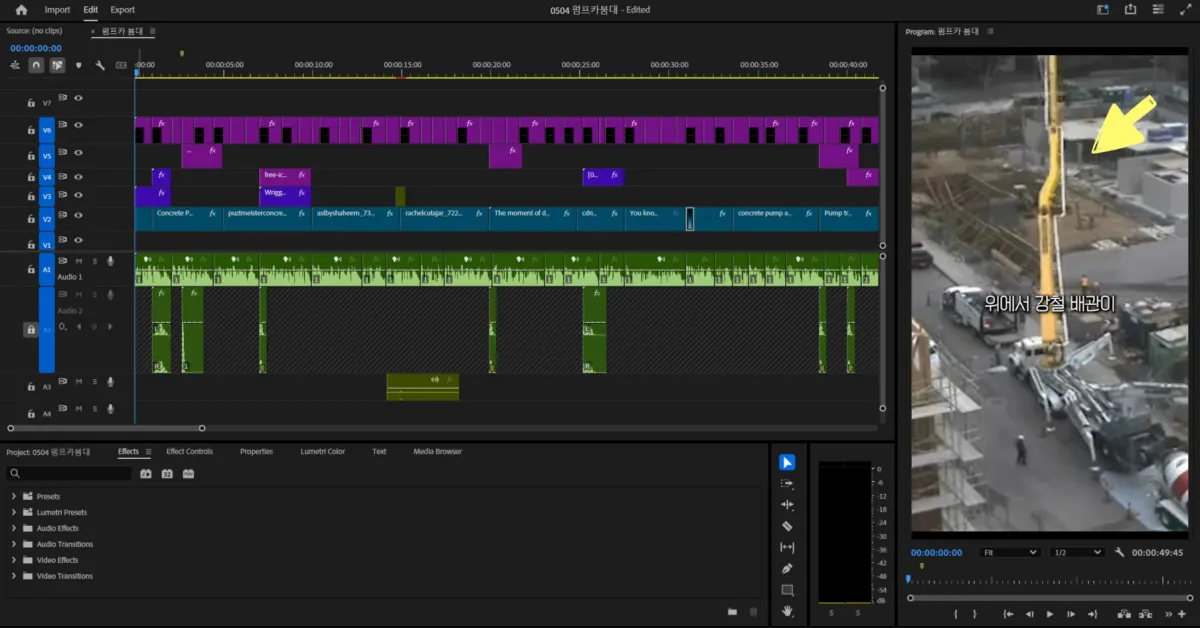The width and height of the screenshot is (1200, 628).
Task: Toggle full screen video icon at top right
Action: click(1184, 10)
